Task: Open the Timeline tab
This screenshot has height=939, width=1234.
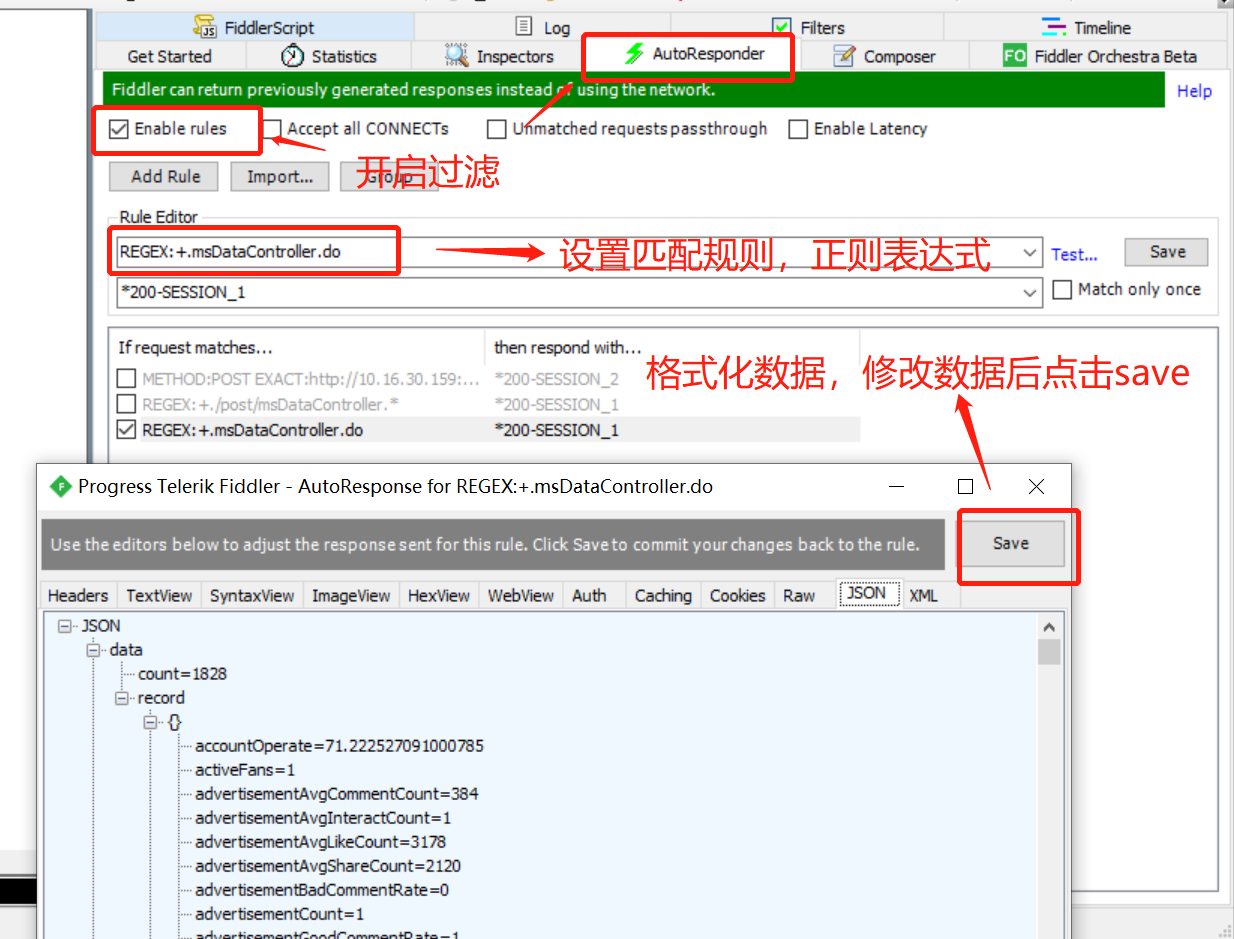Action: pyautogui.click(x=1086, y=27)
